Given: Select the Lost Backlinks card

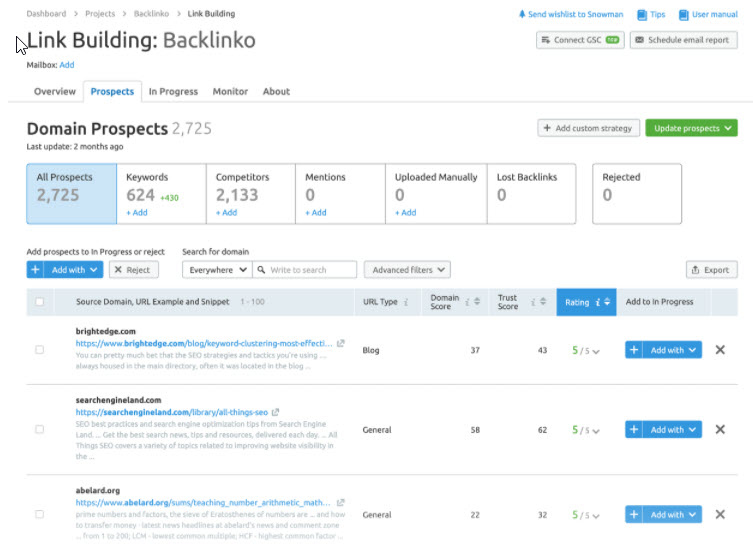Looking at the screenshot, I should click(x=532, y=194).
